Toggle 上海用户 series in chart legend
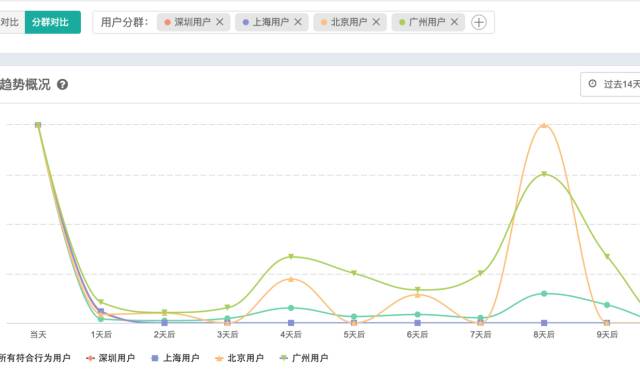Screen dimensions: 640x377 coord(175,358)
